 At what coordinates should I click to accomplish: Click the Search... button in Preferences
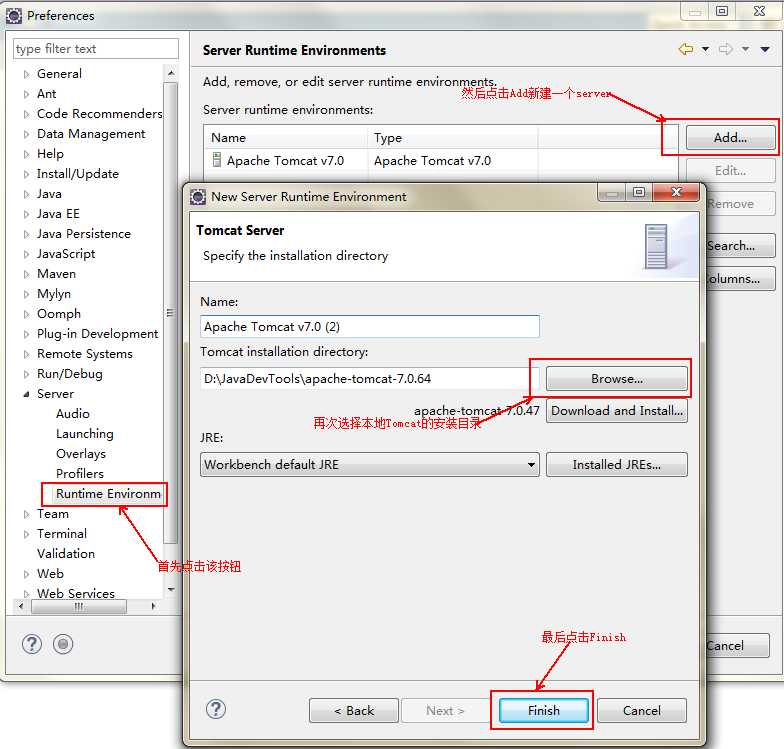740,246
